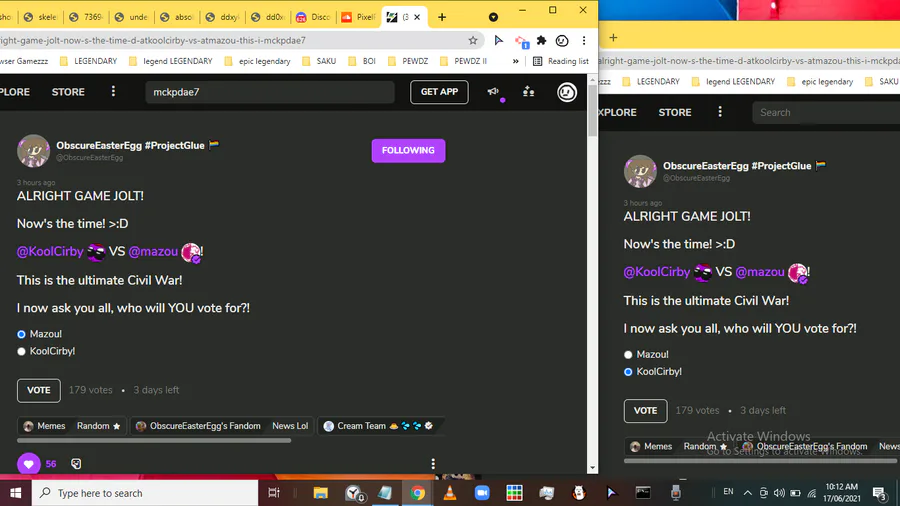Image resolution: width=900 pixels, height=506 pixels.
Task: Switch to the 'abso' browser tab
Action: pos(177,17)
